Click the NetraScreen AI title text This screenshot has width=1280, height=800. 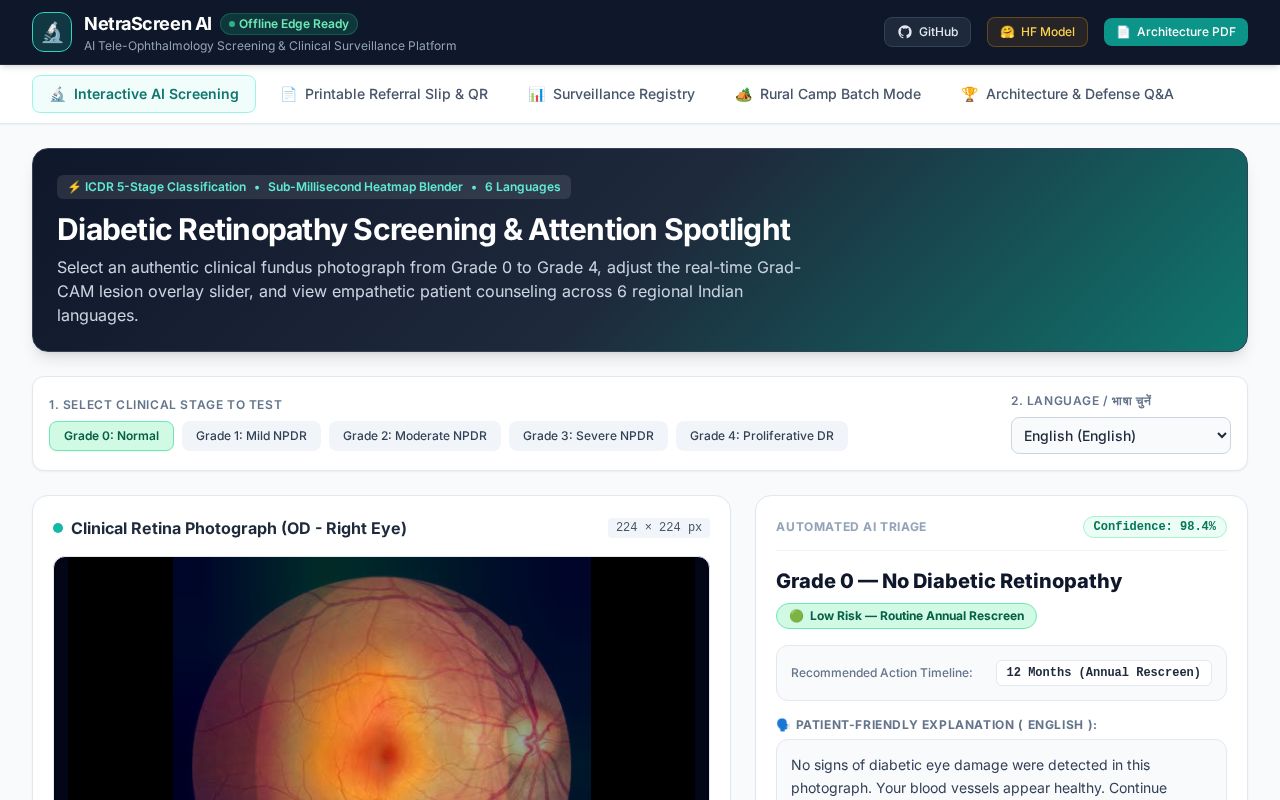pyautogui.click(x=148, y=24)
